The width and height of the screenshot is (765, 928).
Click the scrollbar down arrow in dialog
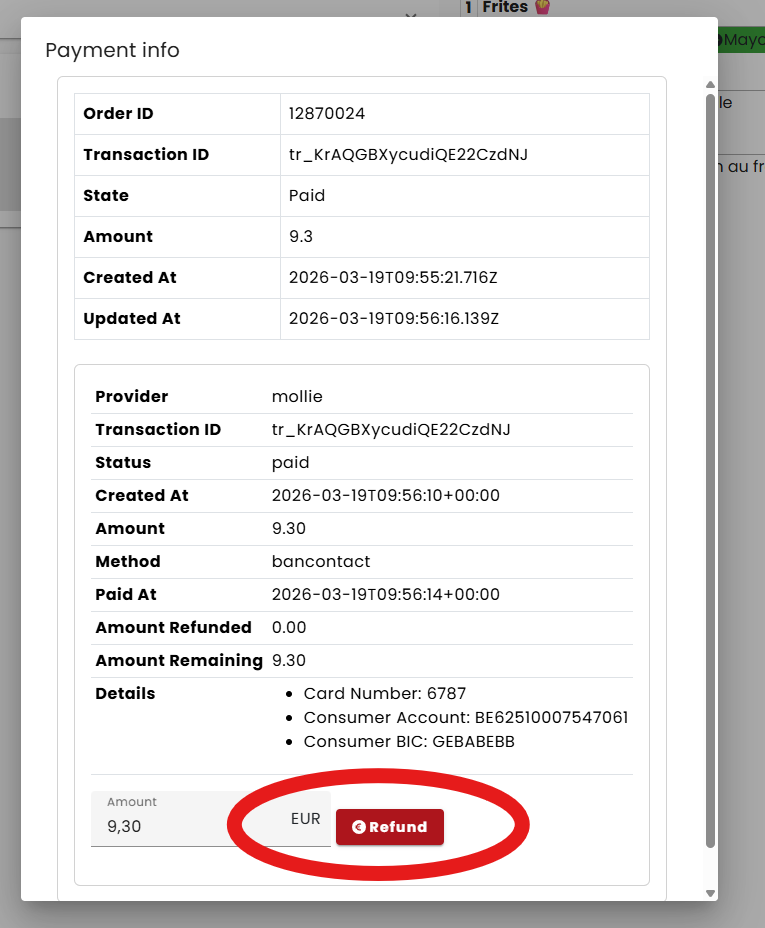(710, 893)
